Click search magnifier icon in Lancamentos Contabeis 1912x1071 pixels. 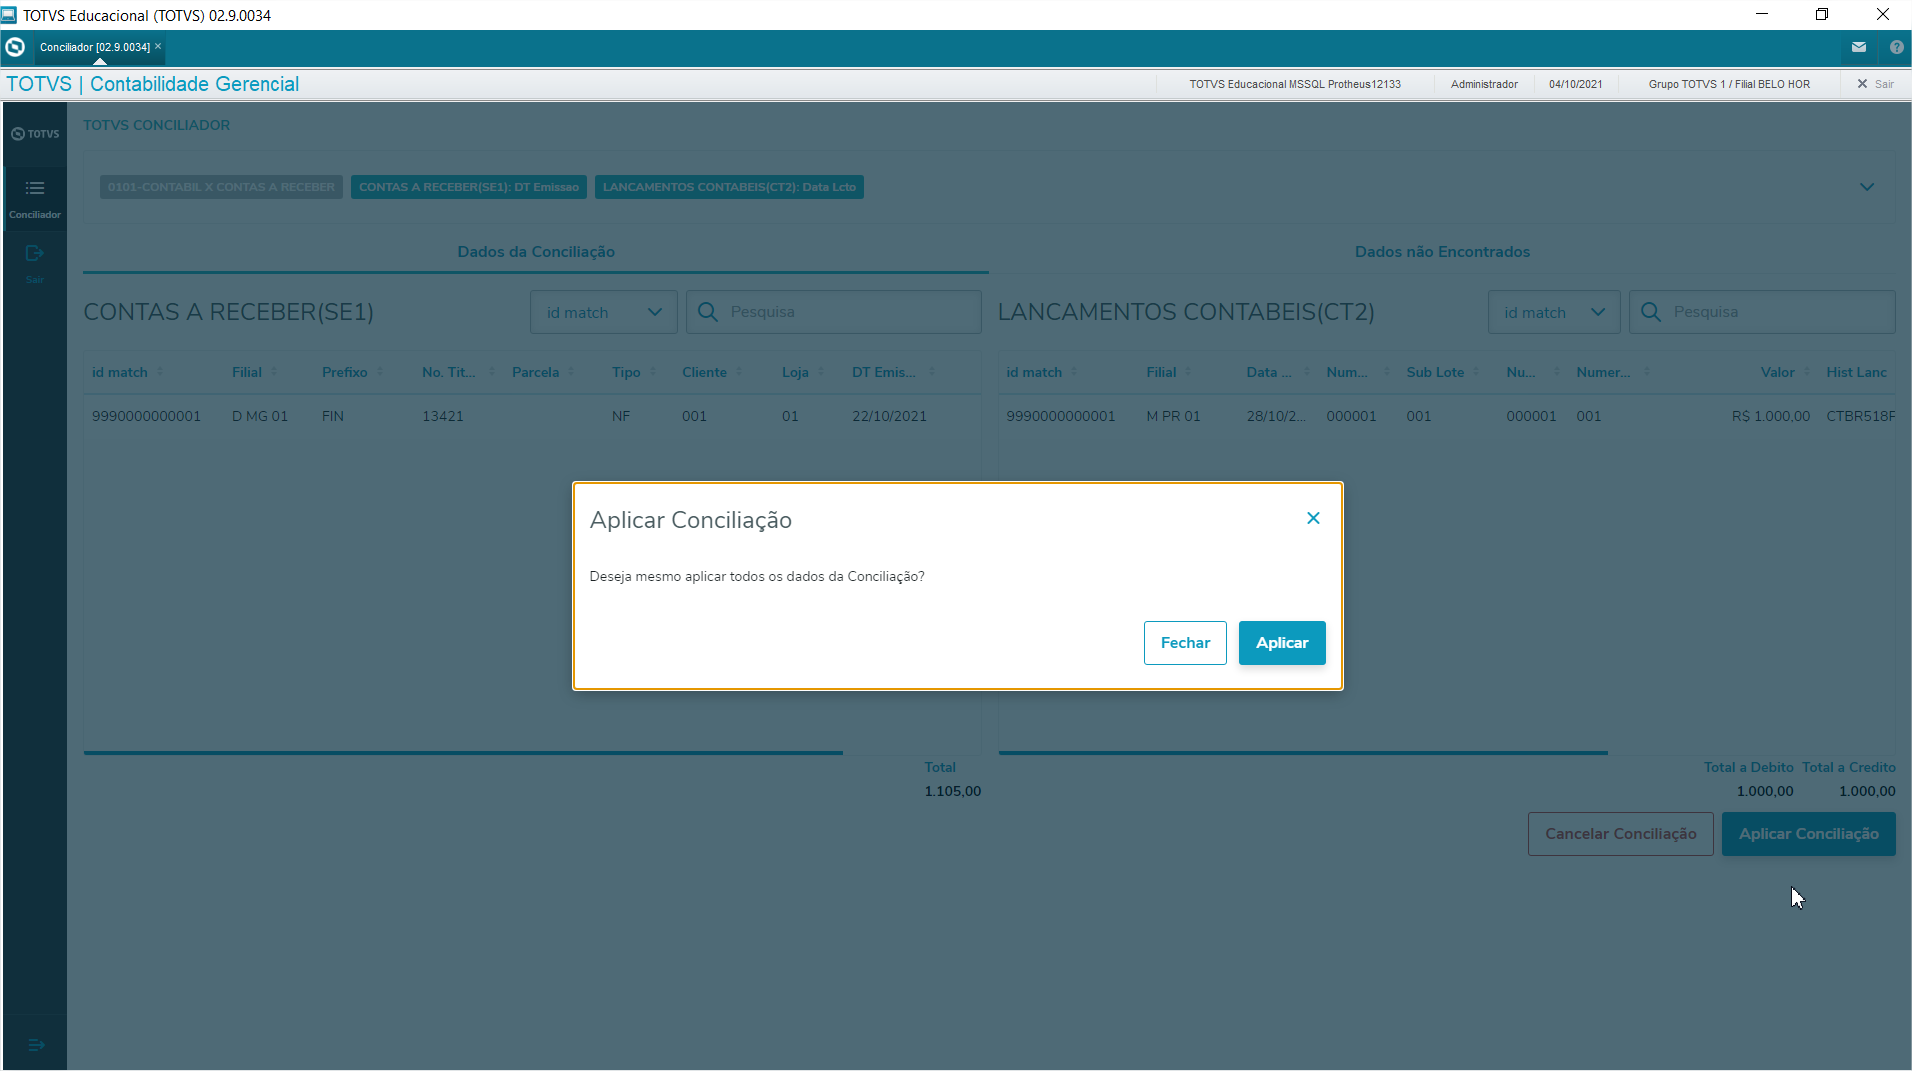pyautogui.click(x=1651, y=312)
